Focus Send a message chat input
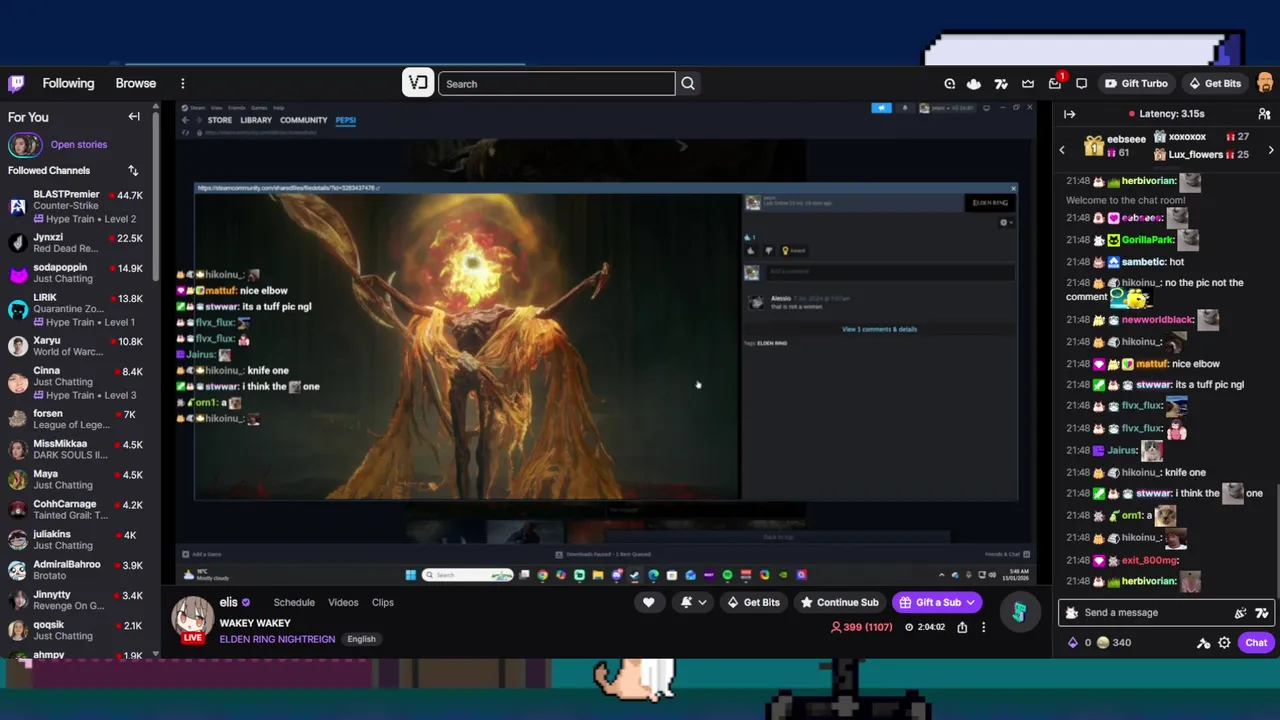1280x720 pixels. (1156, 613)
